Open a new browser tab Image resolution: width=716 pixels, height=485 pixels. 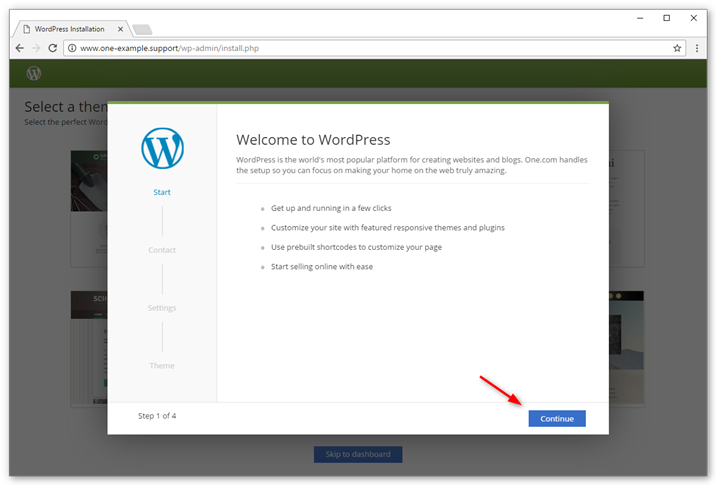142,30
